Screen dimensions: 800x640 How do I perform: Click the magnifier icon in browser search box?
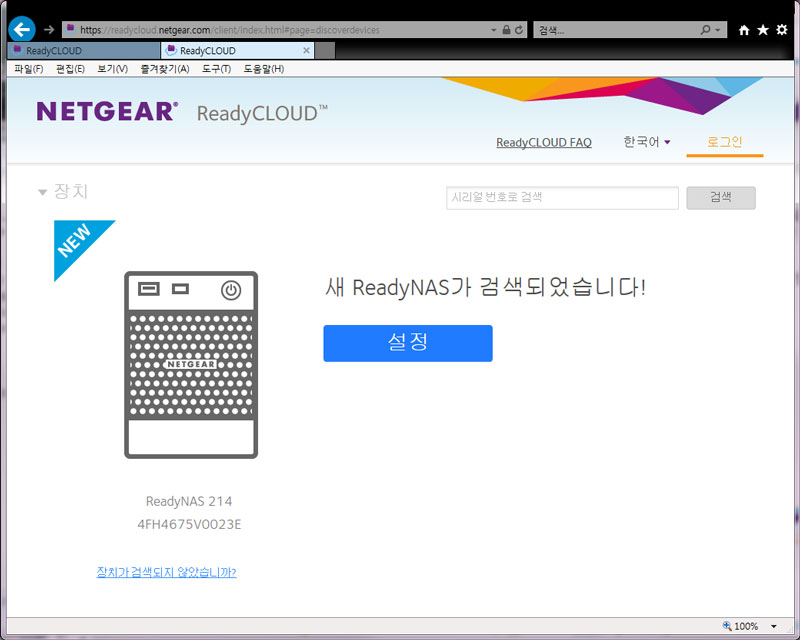[x=705, y=30]
